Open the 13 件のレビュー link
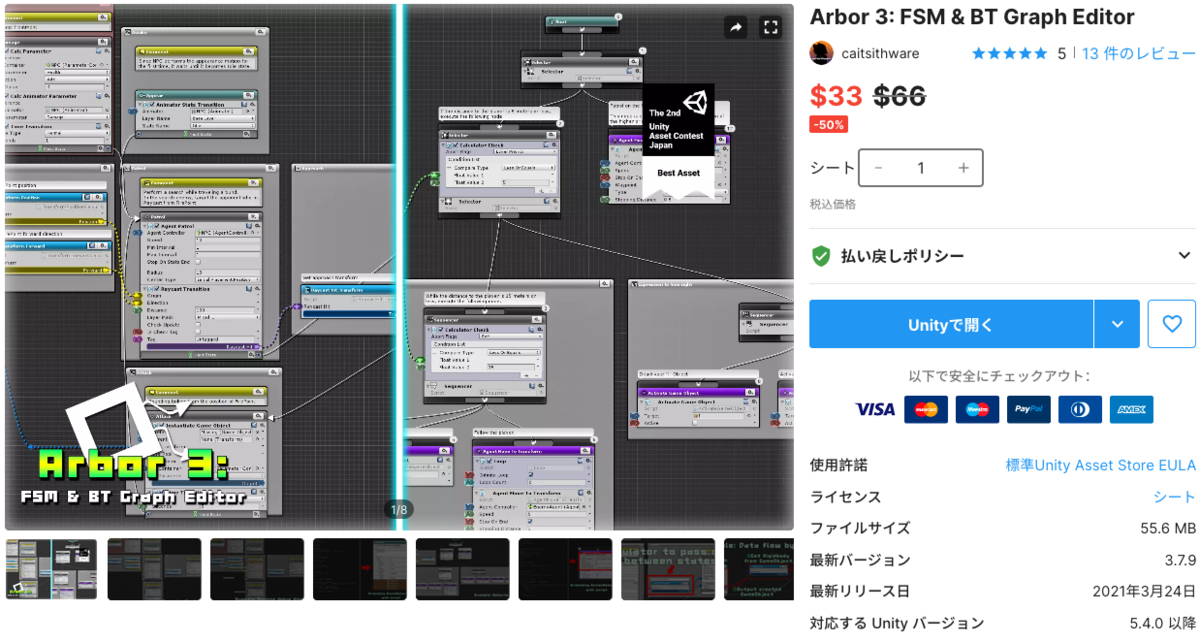1200x642 pixels. 1138,54
